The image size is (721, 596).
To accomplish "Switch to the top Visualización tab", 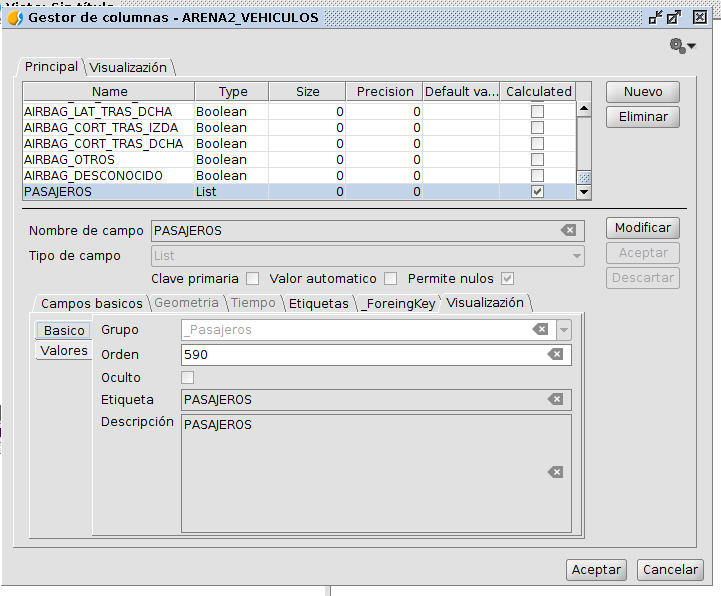I will [x=128, y=68].
